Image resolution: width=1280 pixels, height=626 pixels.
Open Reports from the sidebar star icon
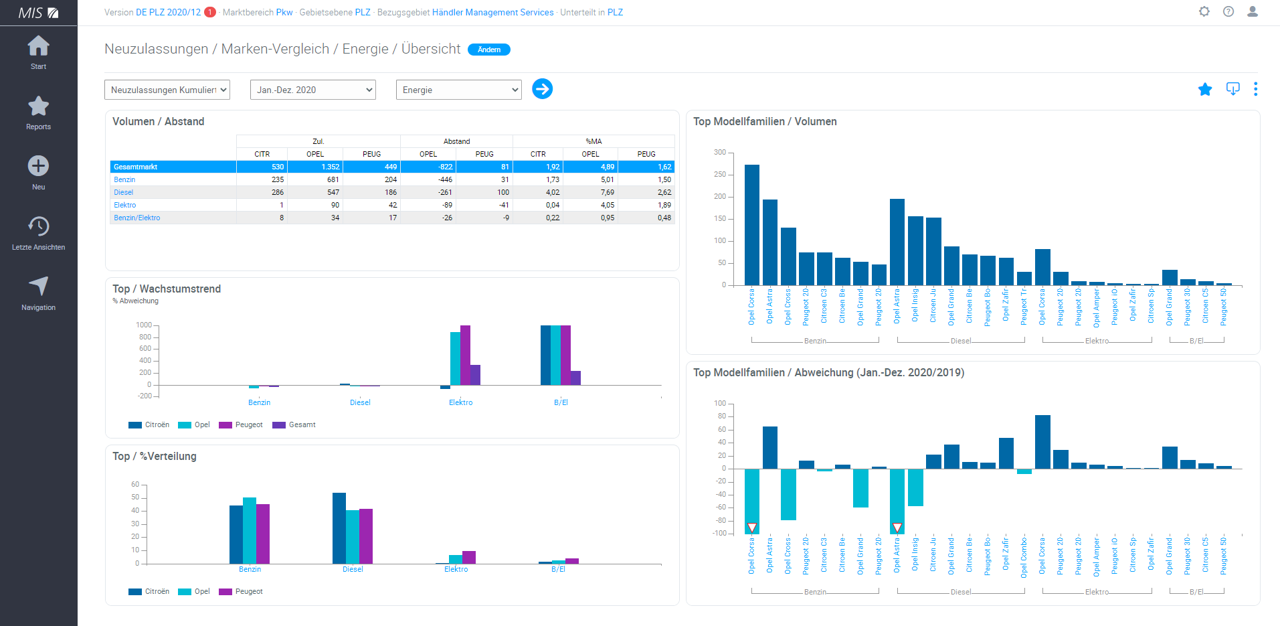pyautogui.click(x=38, y=107)
